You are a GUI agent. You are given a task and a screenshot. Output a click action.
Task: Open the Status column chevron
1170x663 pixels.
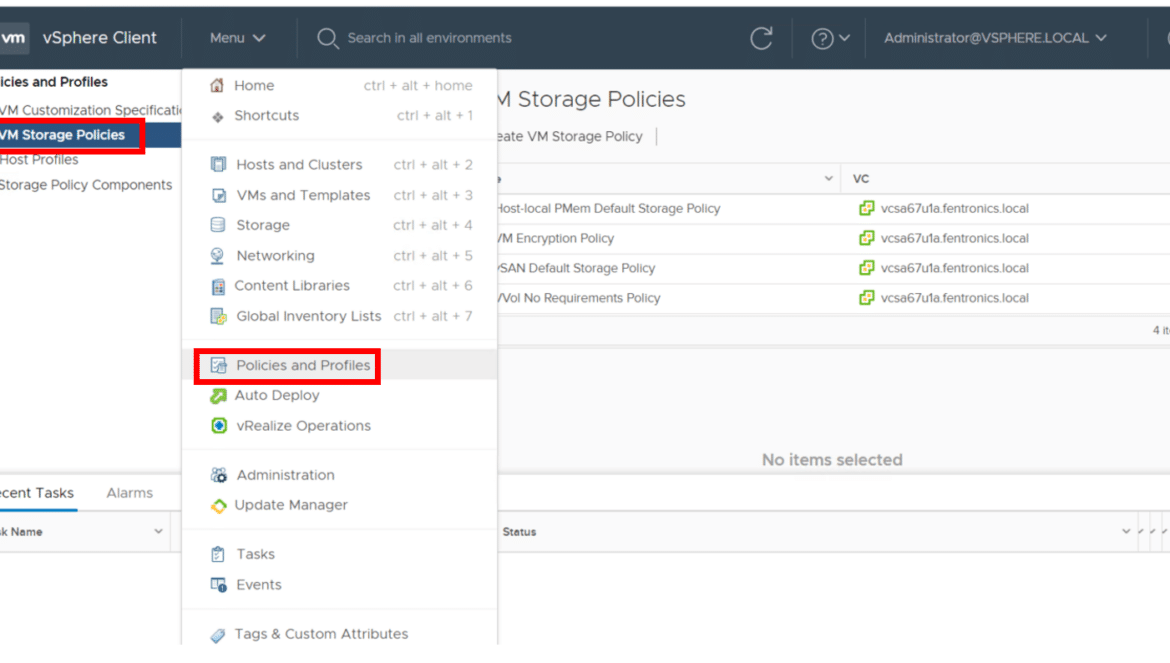(1126, 532)
